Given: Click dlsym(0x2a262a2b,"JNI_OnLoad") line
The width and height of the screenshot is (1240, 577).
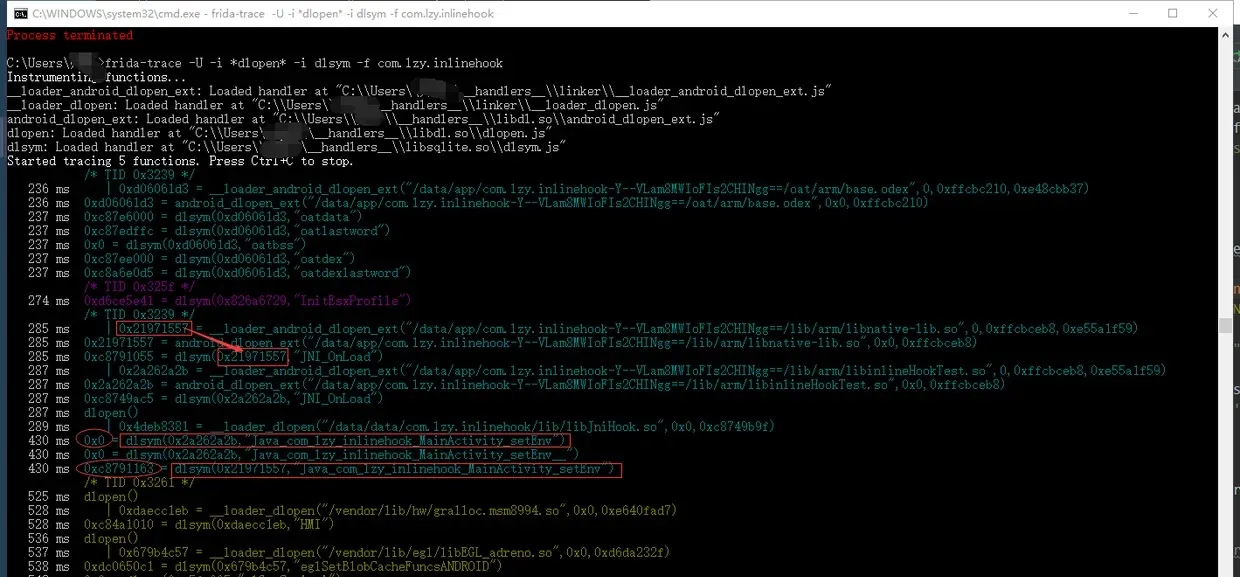Looking at the screenshot, I should (232, 398).
